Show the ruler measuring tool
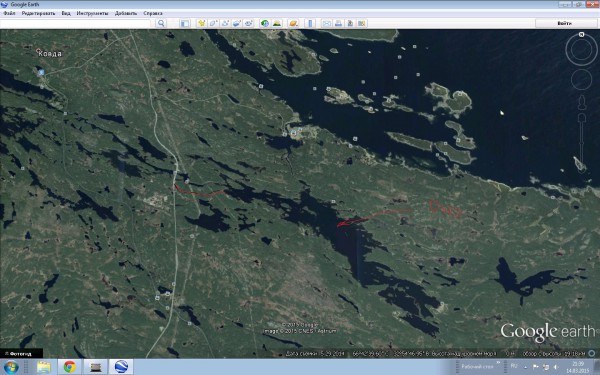Screen dimensions: 600x375 310,23
